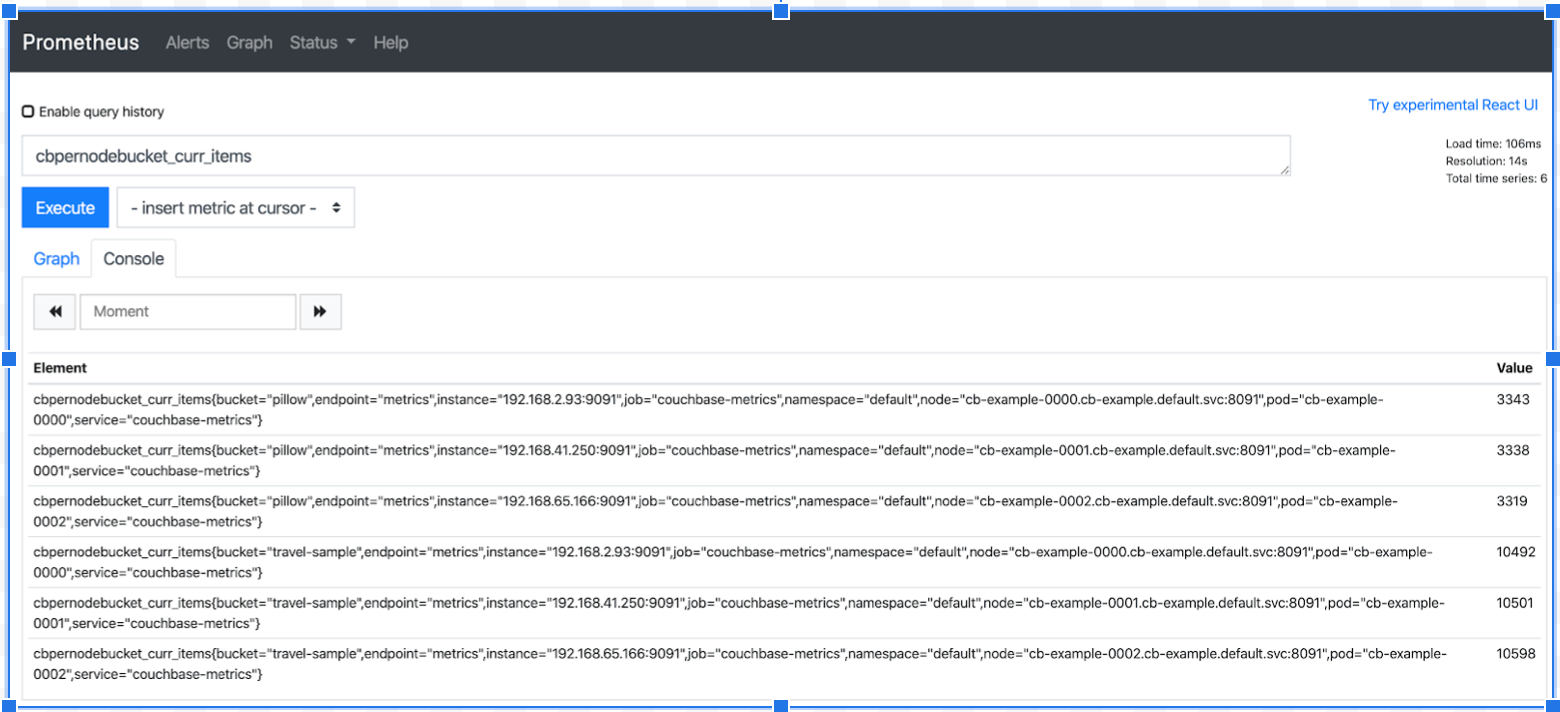This screenshot has width=1560, height=712.
Task: Click the Prometheus logo
Action: pos(80,42)
